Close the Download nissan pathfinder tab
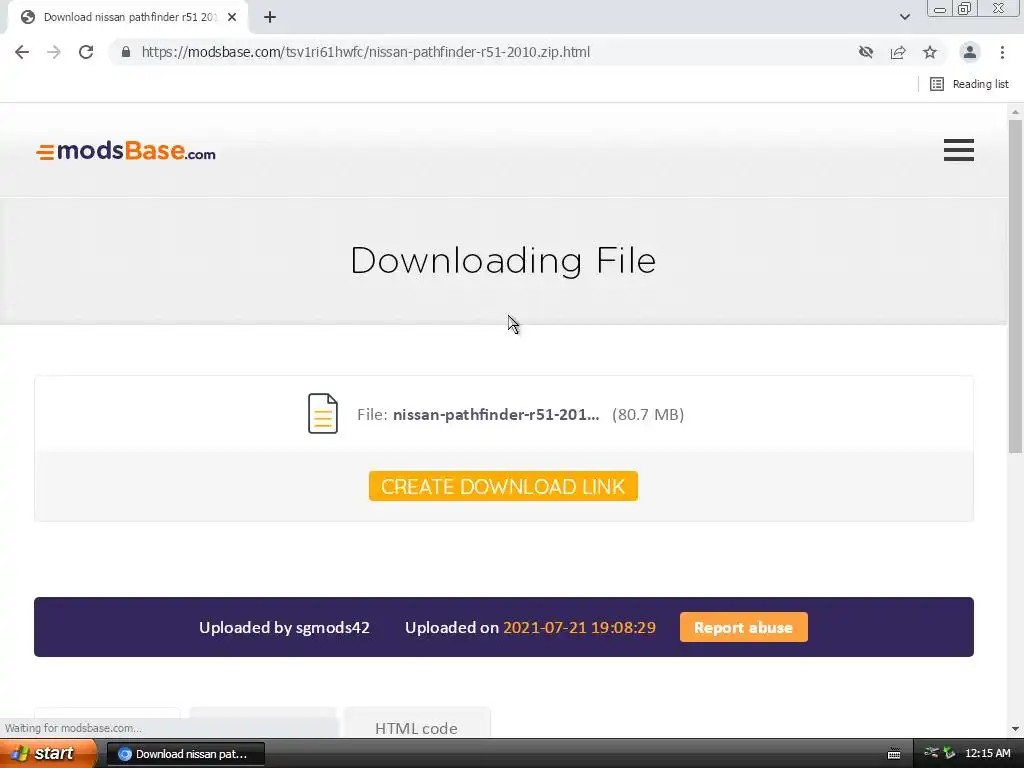The image size is (1024, 768). [x=232, y=17]
